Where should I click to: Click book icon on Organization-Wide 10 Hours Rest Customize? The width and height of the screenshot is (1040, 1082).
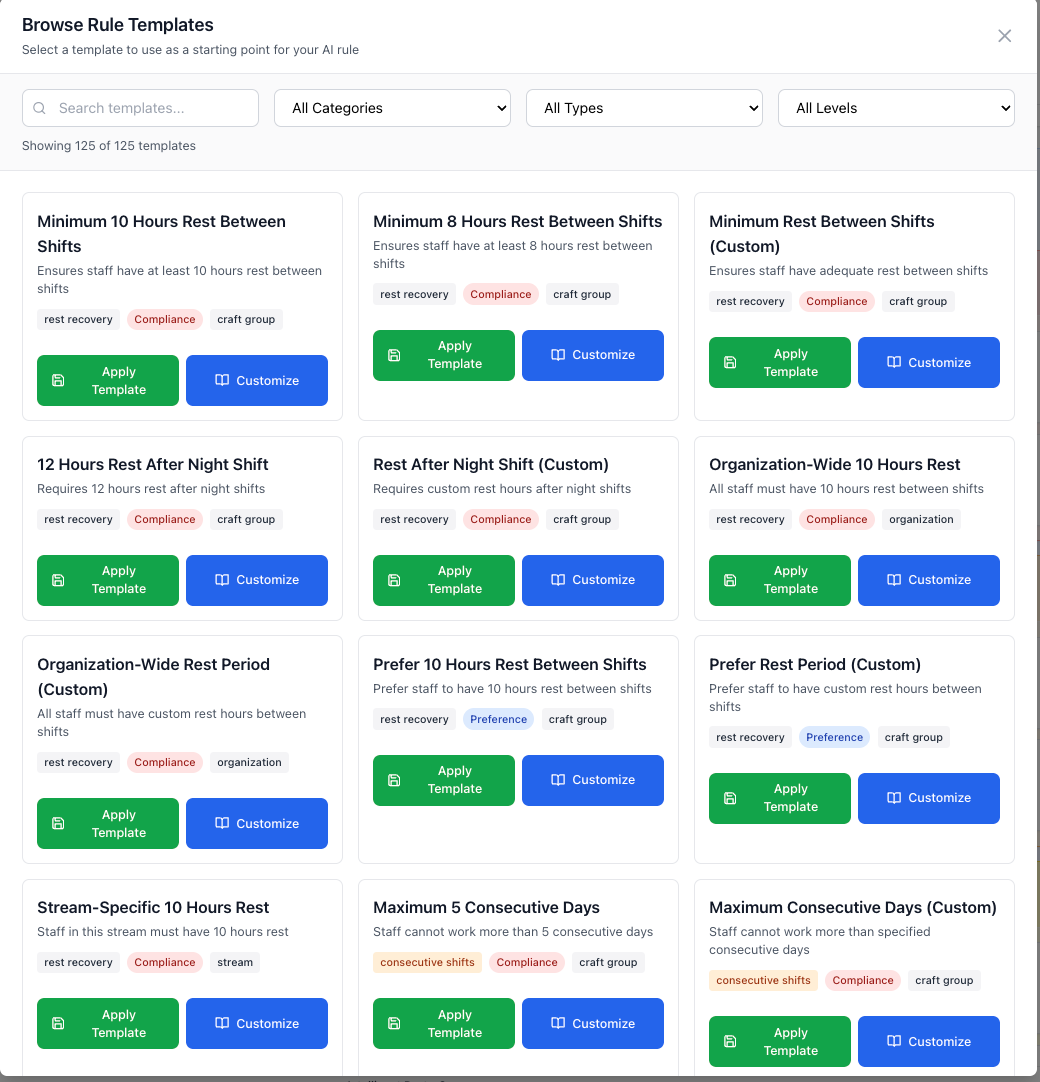coord(894,580)
